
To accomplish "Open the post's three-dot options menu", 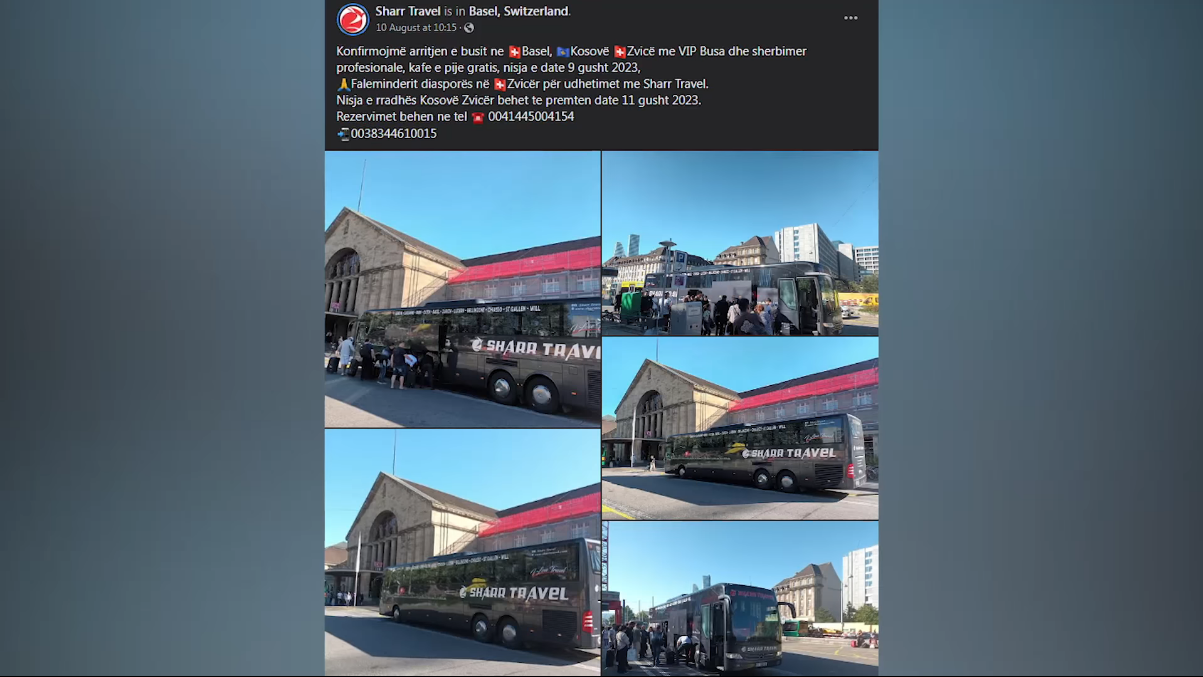I will point(851,18).
